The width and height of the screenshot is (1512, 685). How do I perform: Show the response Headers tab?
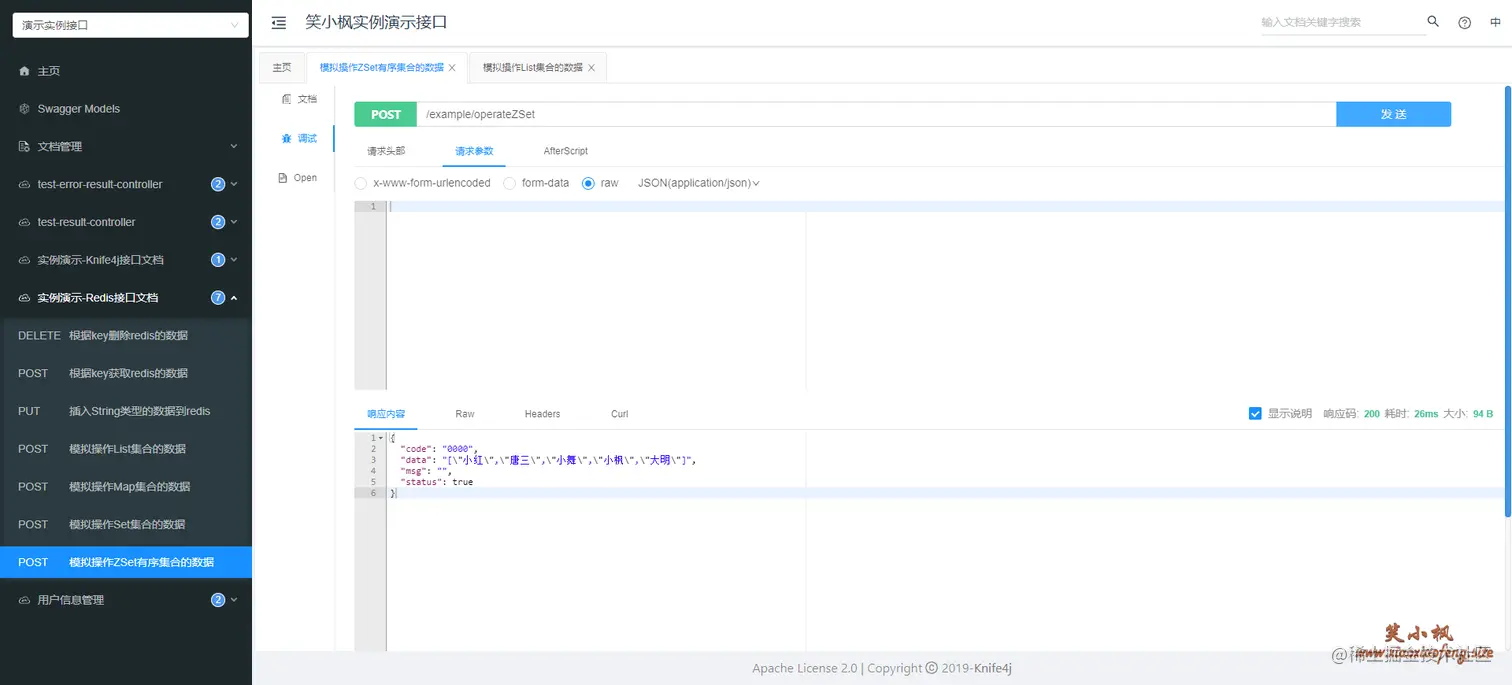(542, 414)
